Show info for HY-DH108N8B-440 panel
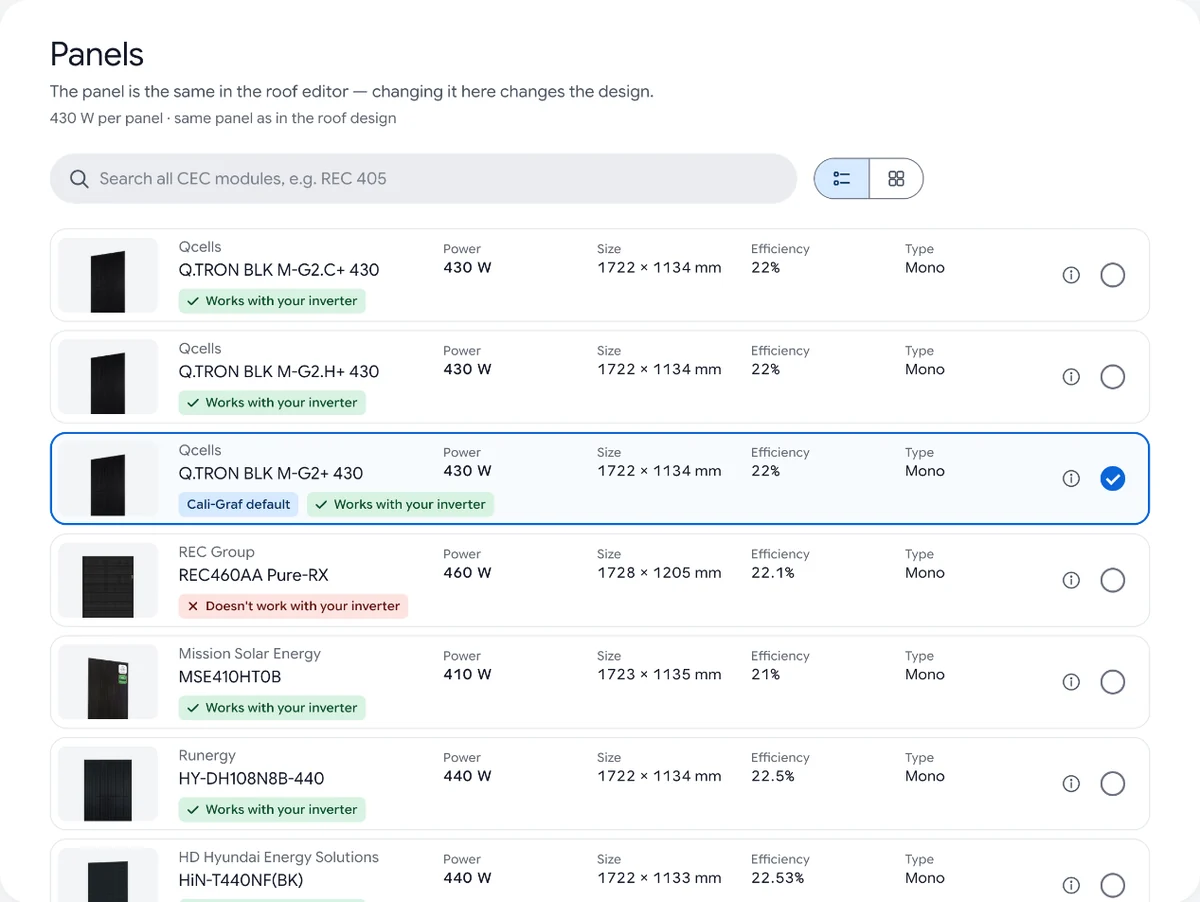 (x=1071, y=784)
